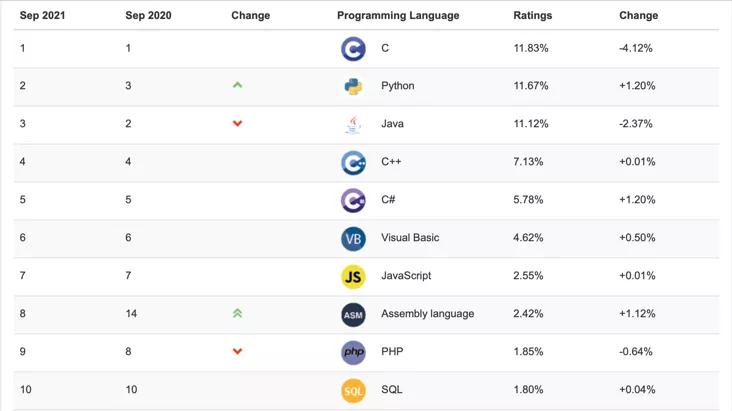Click the double green arrow for Assembly
The height and width of the screenshot is (411, 732).
click(x=237, y=313)
